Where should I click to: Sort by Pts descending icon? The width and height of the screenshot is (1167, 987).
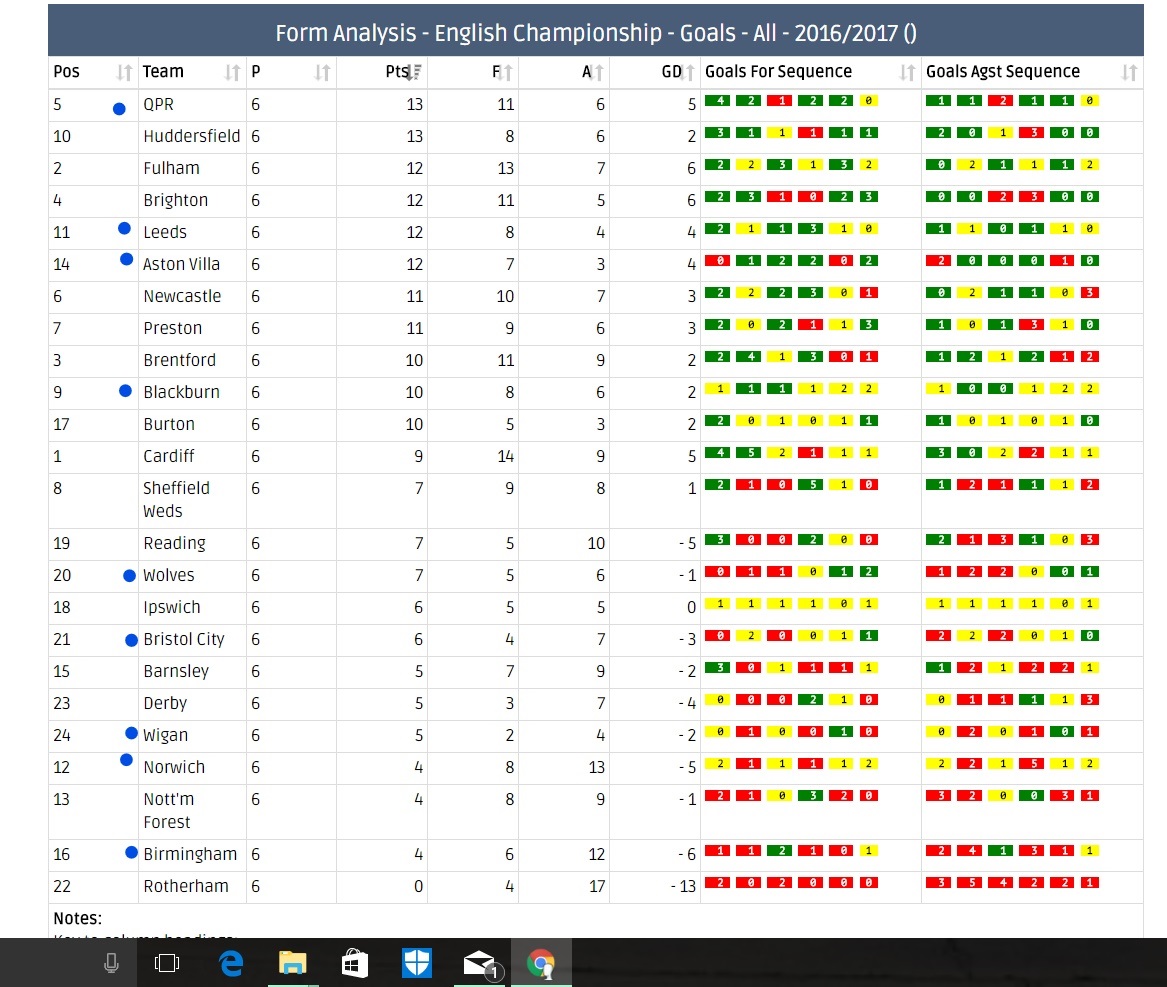tap(416, 71)
